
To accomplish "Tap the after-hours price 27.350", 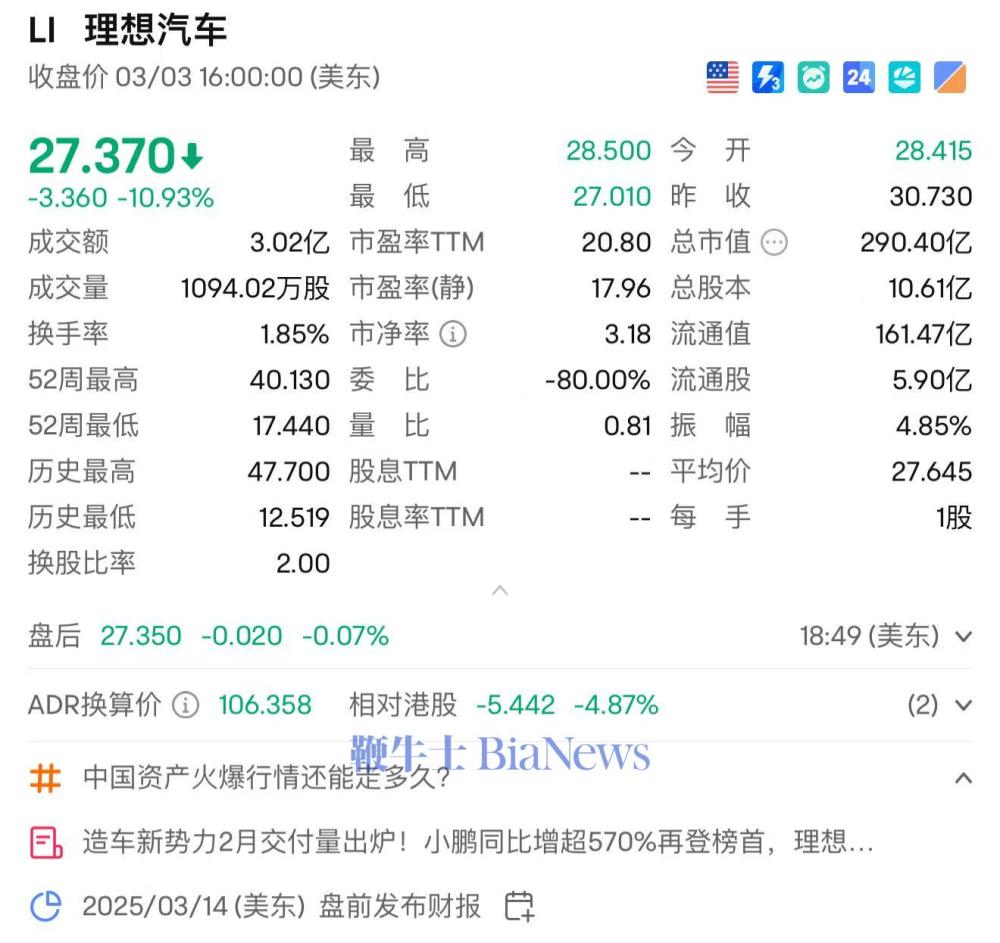I will [x=140, y=636].
